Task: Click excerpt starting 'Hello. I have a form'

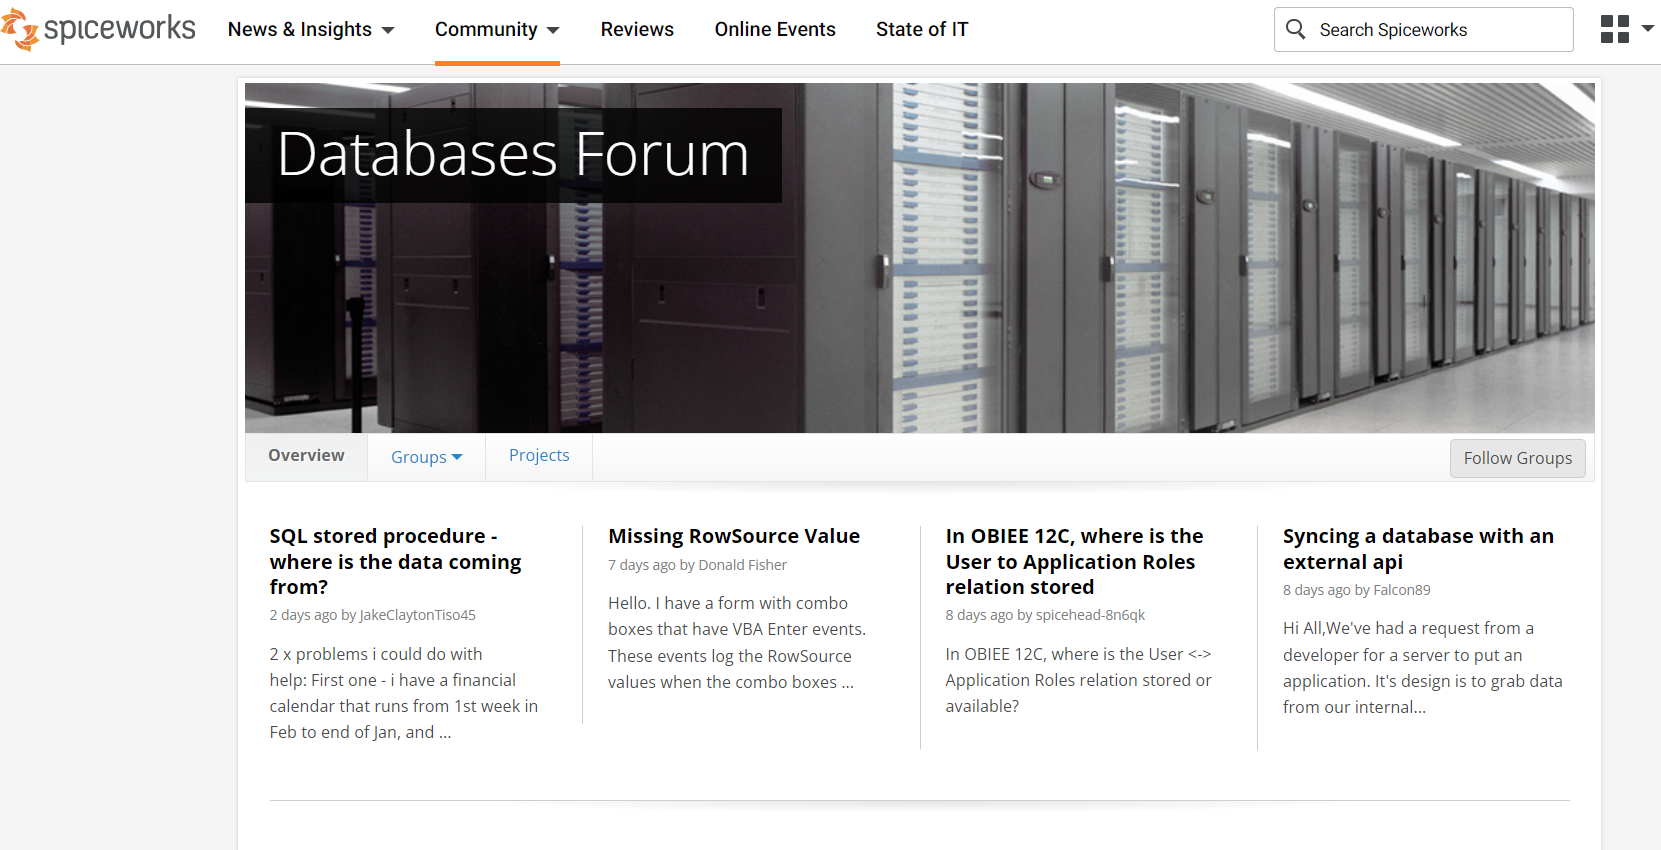Action: (x=737, y=643)
